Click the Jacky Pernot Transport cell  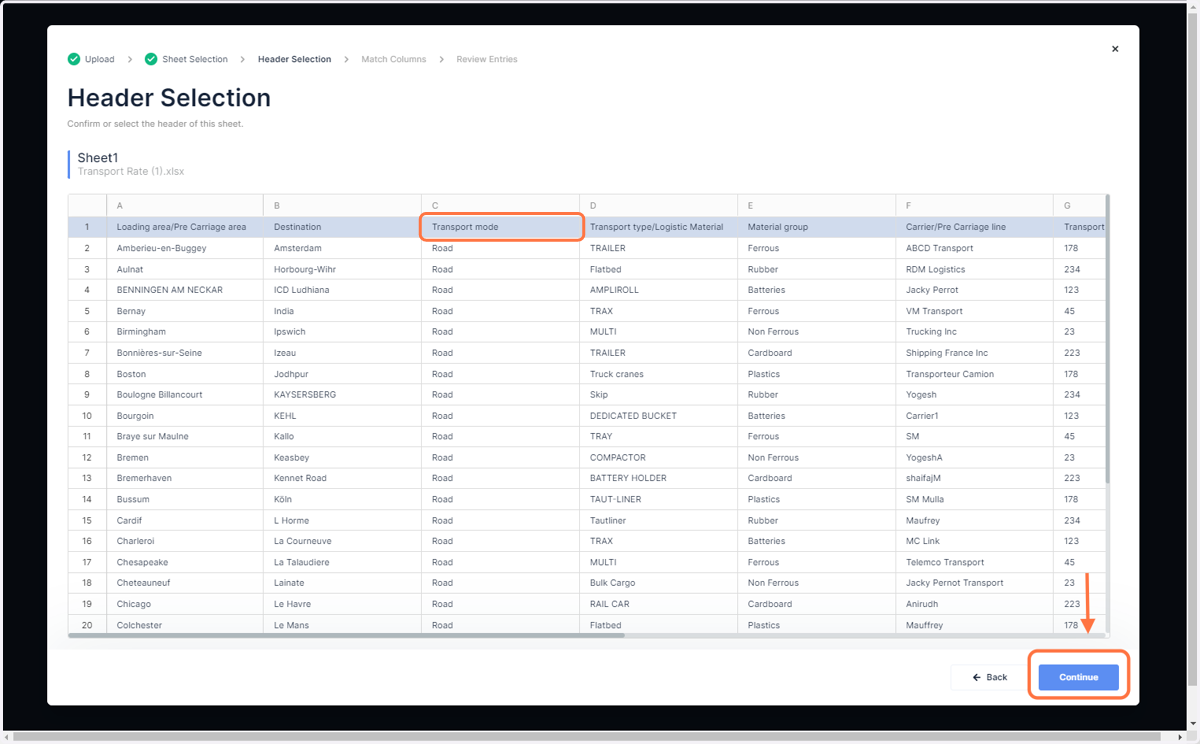(x=974, y=583)
